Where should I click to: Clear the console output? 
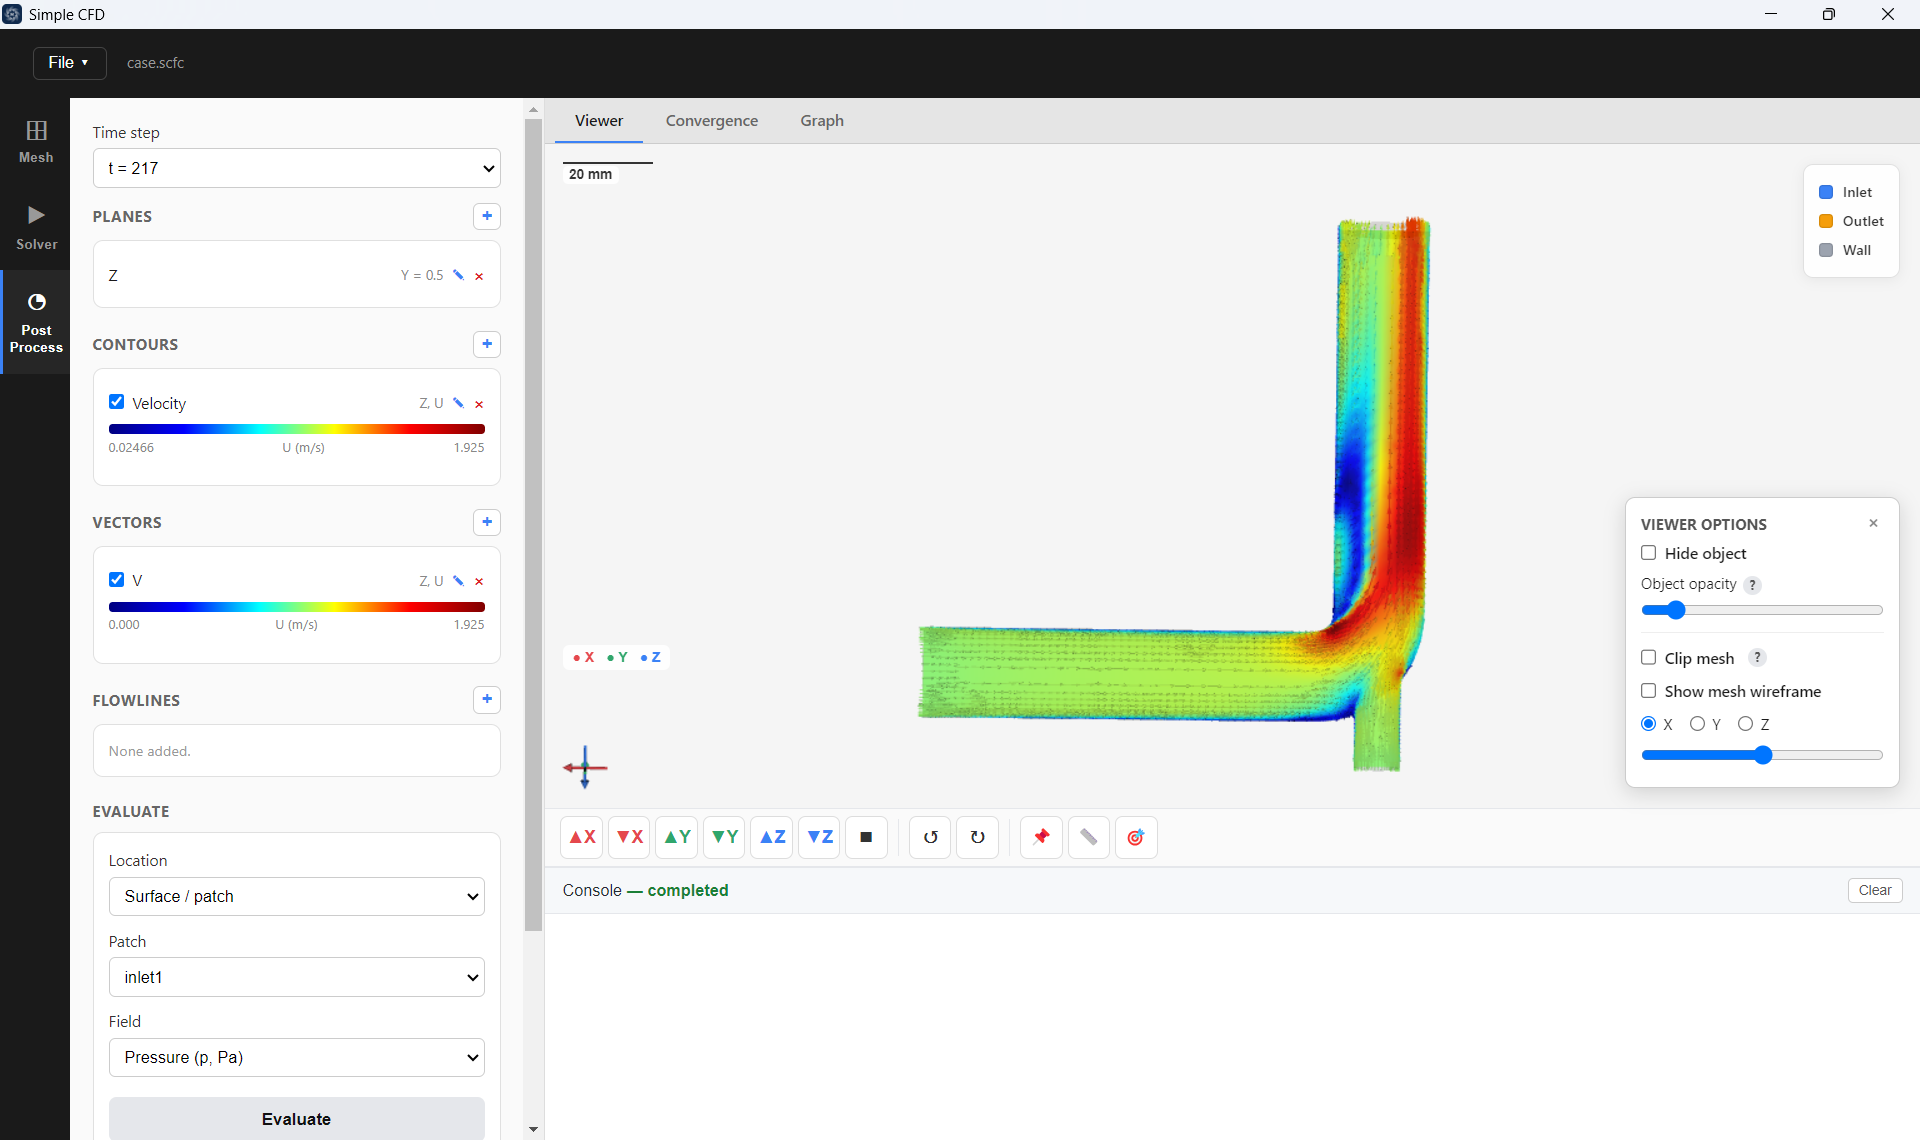click(x=1875, y=890)
